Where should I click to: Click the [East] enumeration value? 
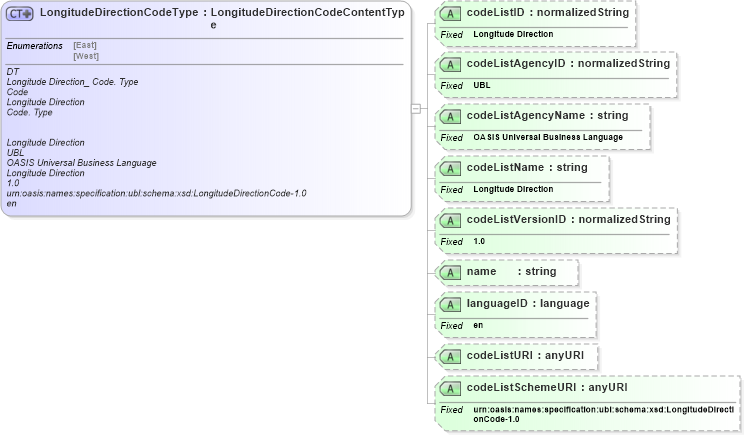coord(85,46)
